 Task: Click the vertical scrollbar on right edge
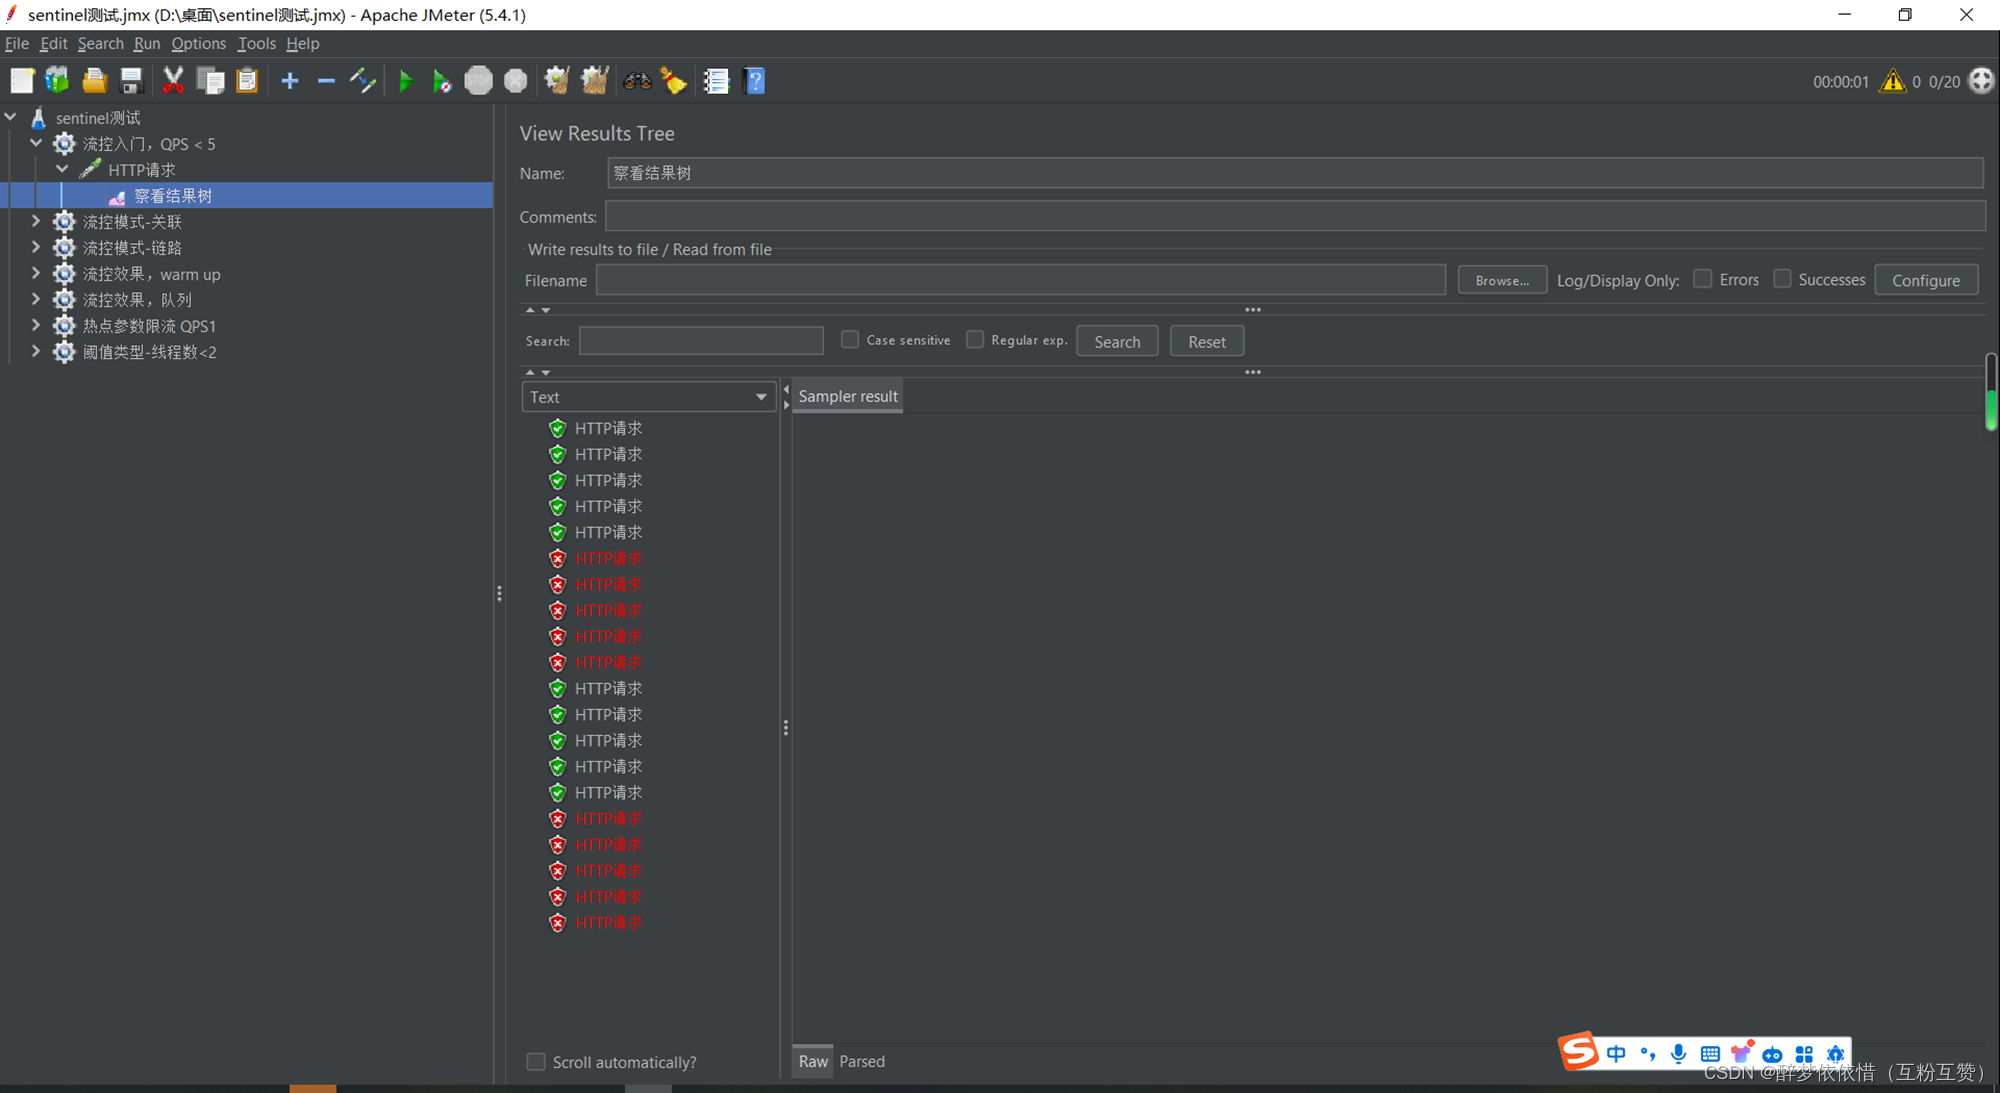(x=1990, y=392)
